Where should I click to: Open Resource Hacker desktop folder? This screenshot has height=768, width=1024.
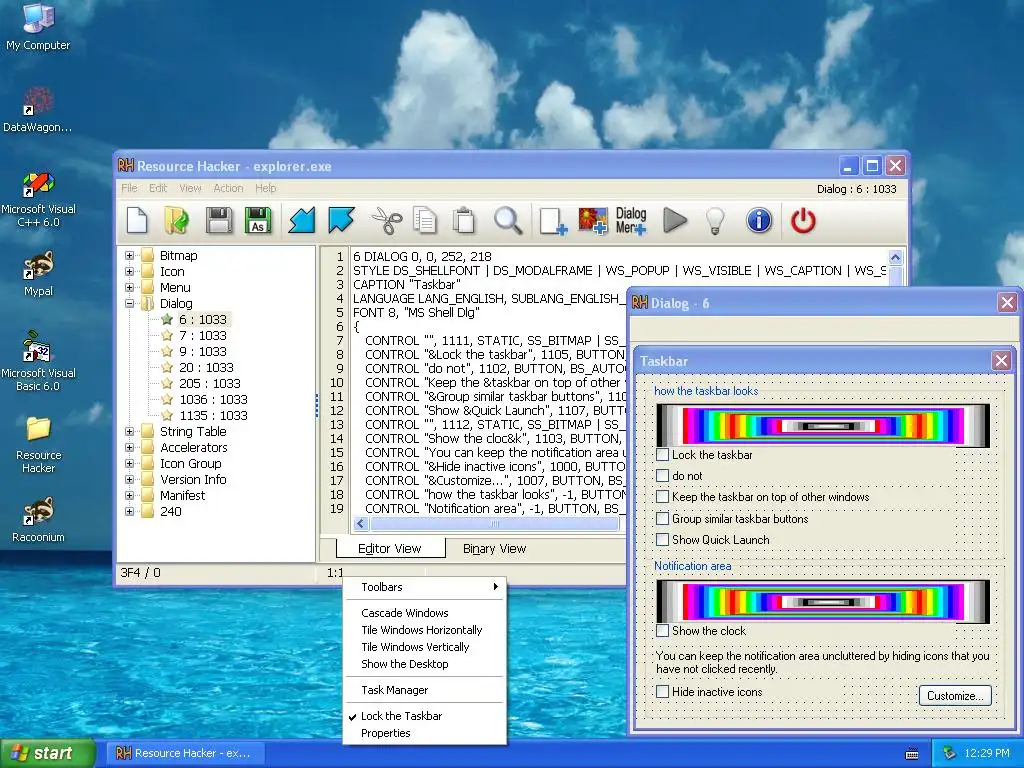38,444
